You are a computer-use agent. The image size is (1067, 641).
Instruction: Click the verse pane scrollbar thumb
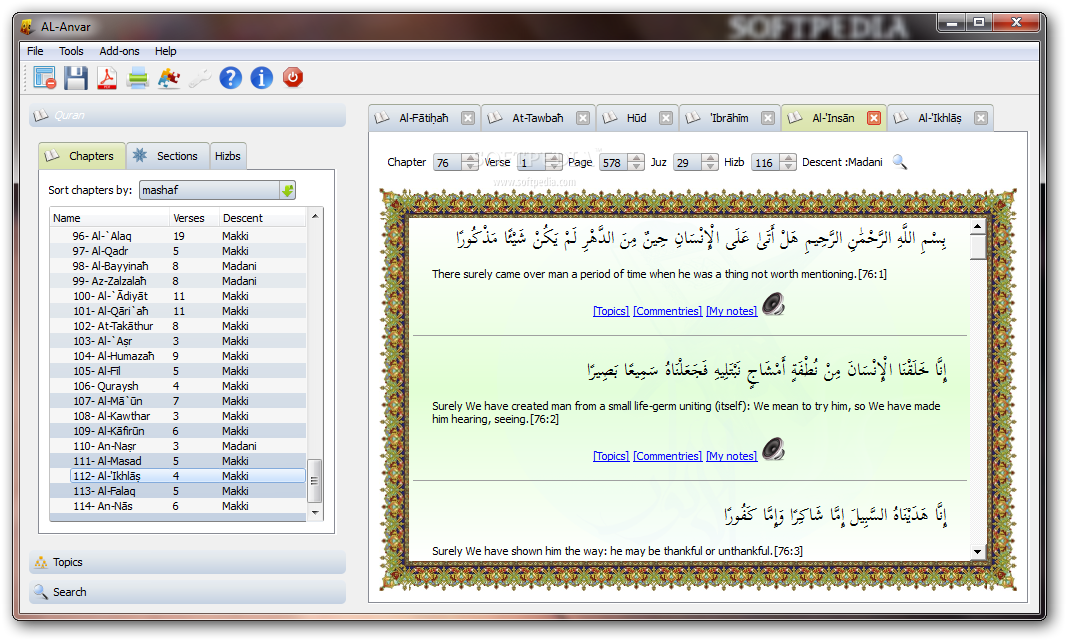click(x=977, y=247)
